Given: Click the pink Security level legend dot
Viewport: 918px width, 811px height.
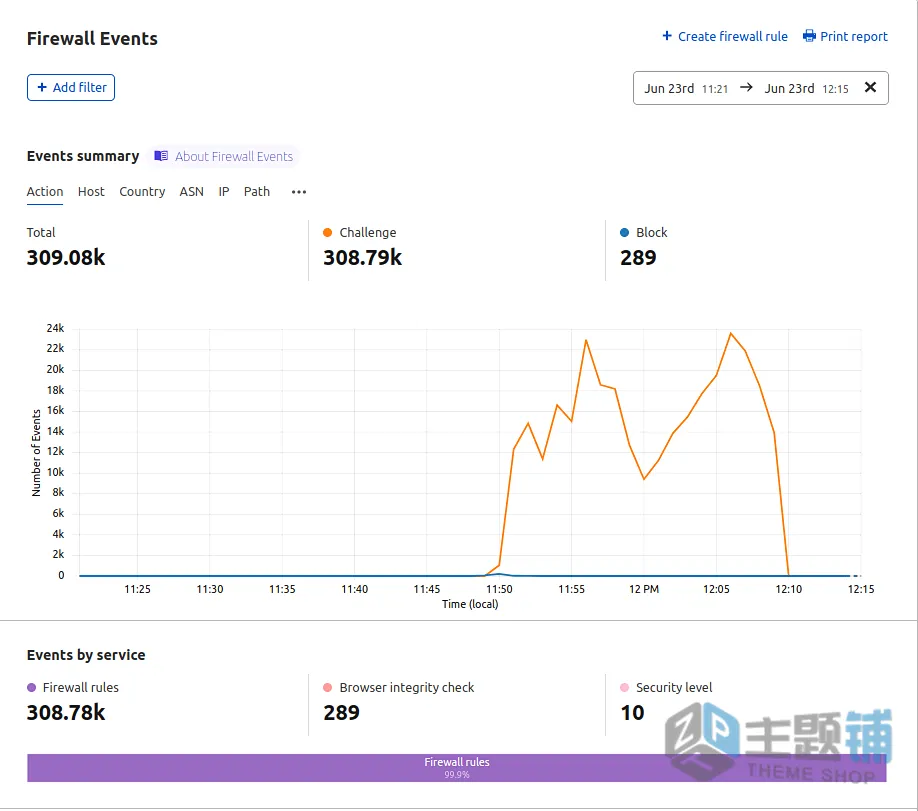Looking at the screenshot, I should click(625, 687).
